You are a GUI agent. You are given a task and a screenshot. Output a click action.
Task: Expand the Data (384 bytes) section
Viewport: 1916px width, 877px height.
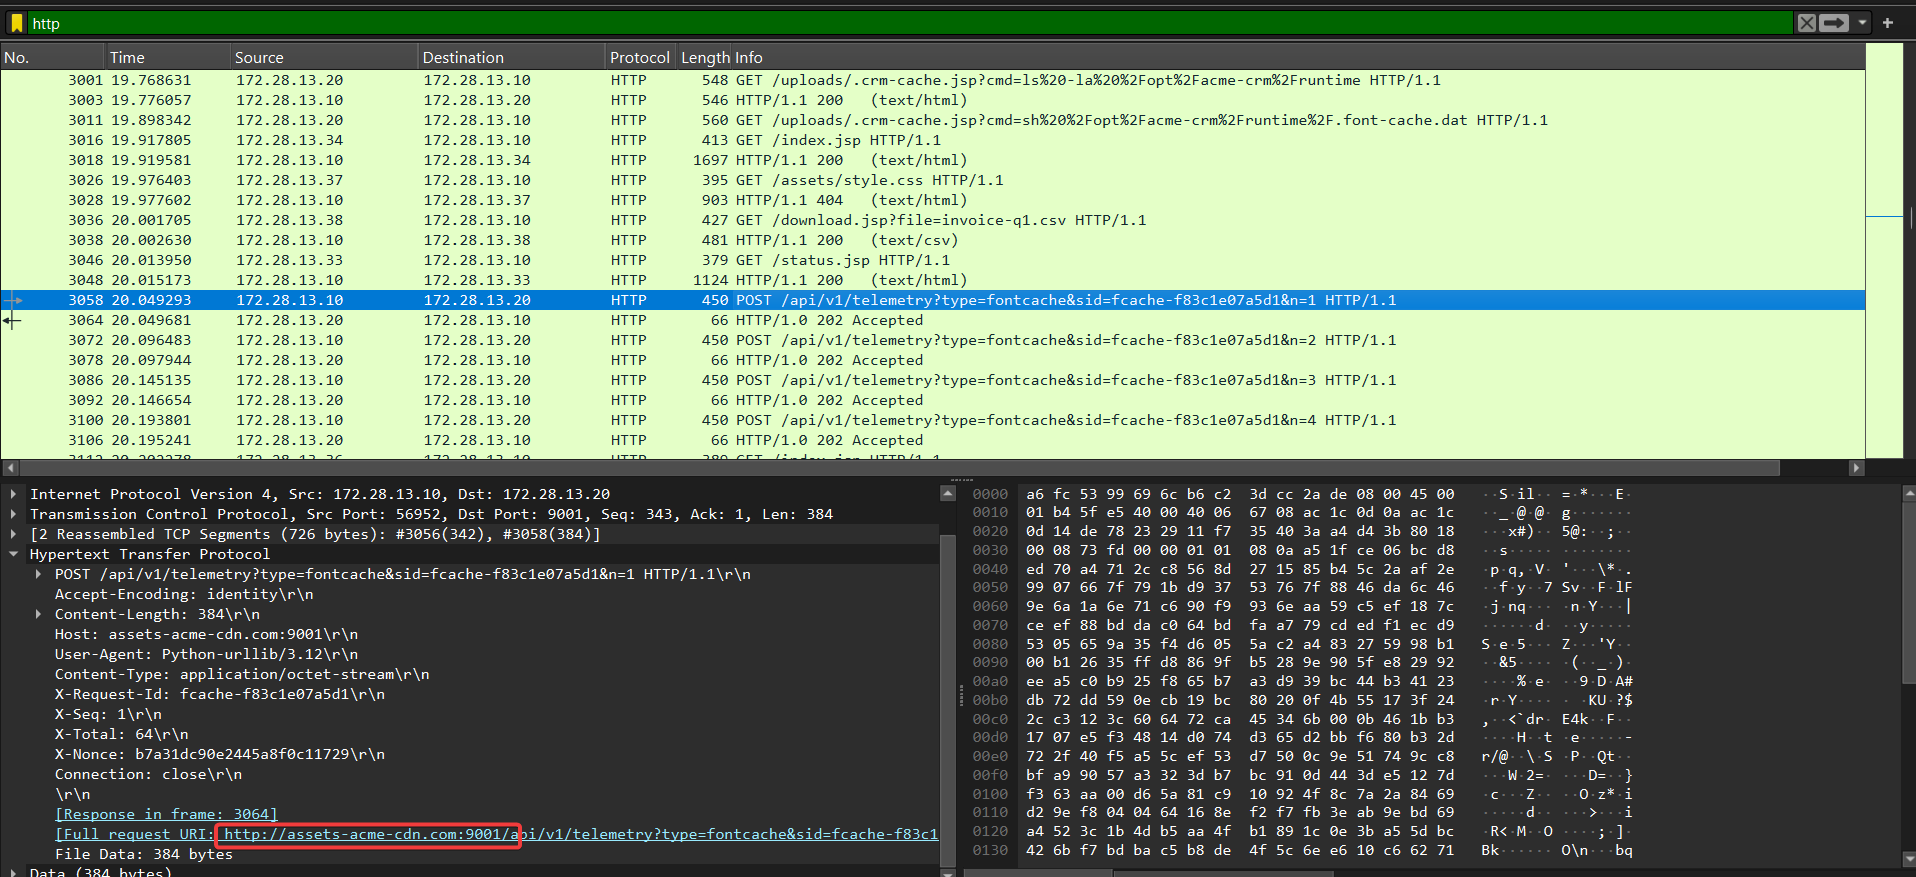tap(13, 872)
